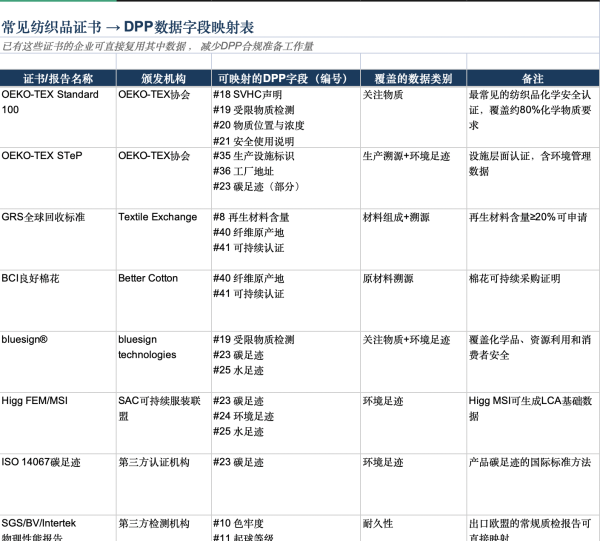
Task: Select header cell '备注'
Action: point(533,78)
